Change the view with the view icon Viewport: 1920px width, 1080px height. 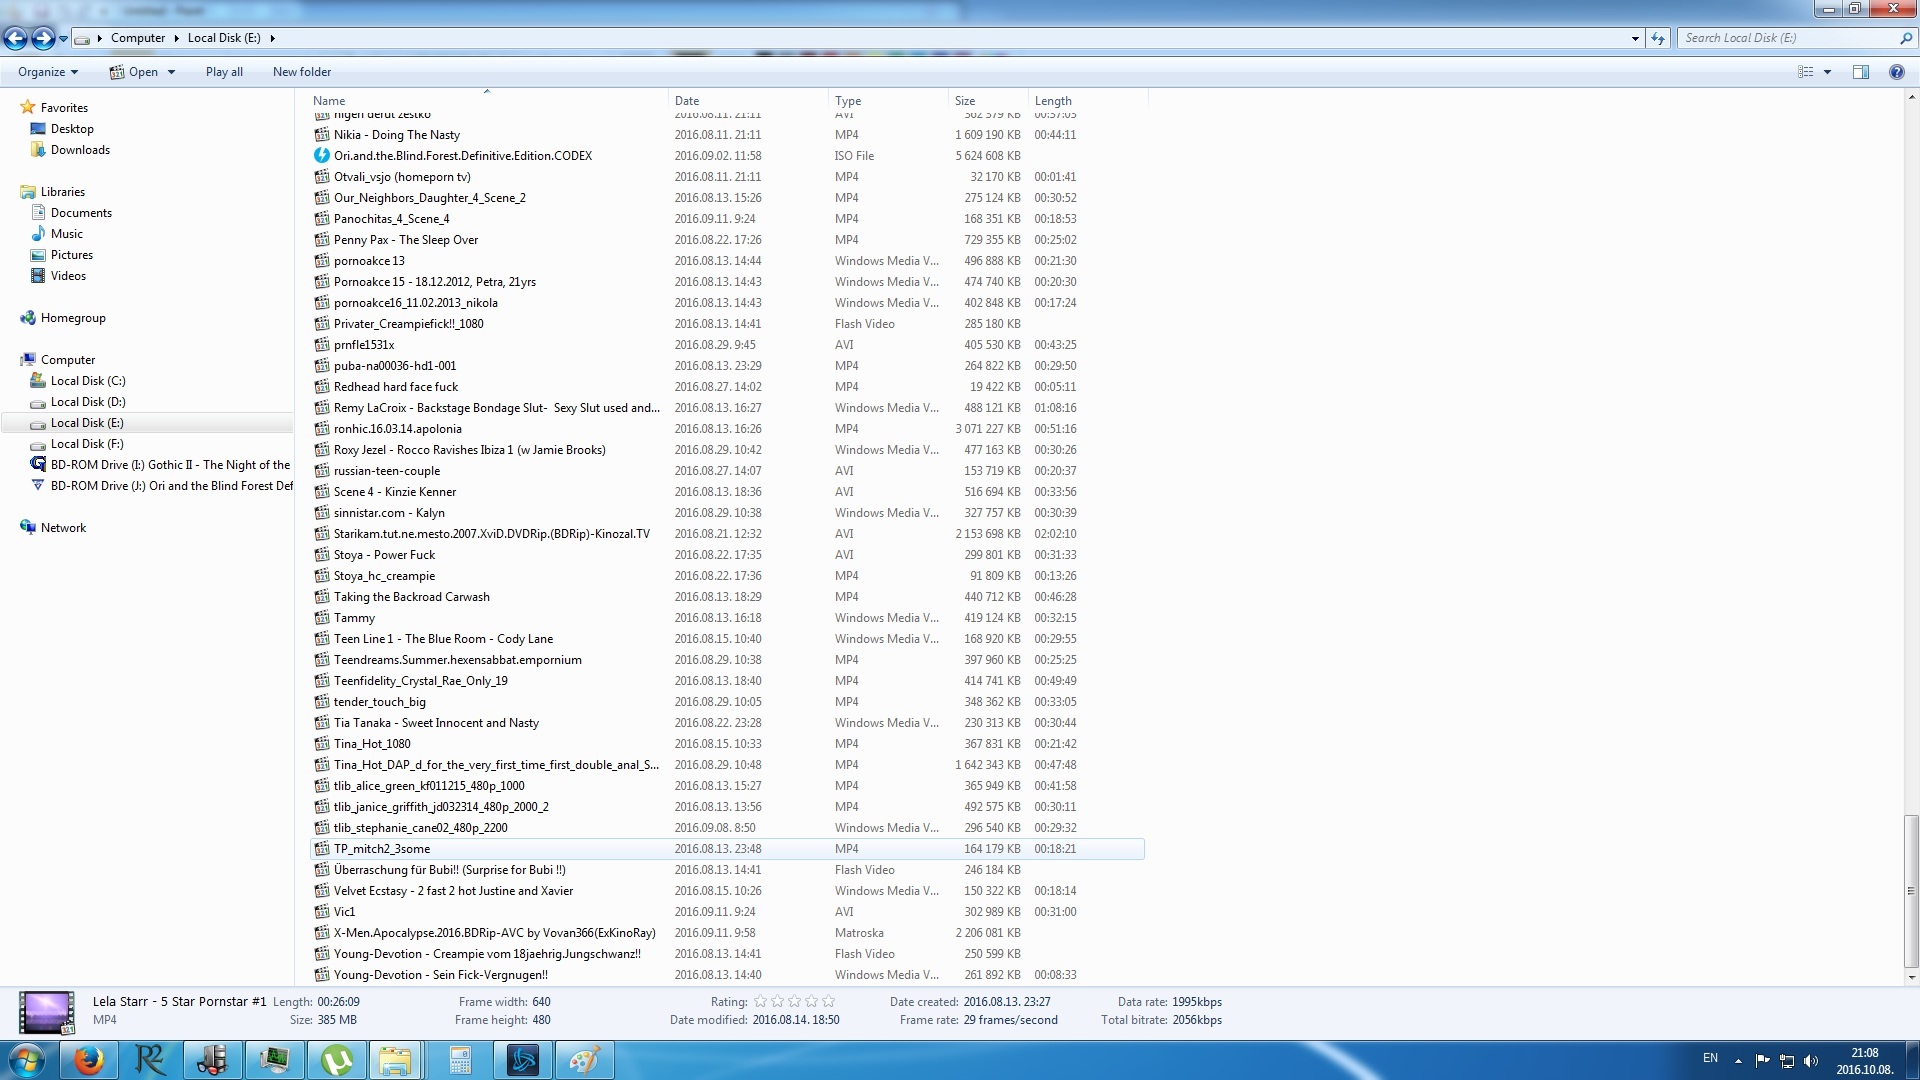click(x=1806, y=72)
